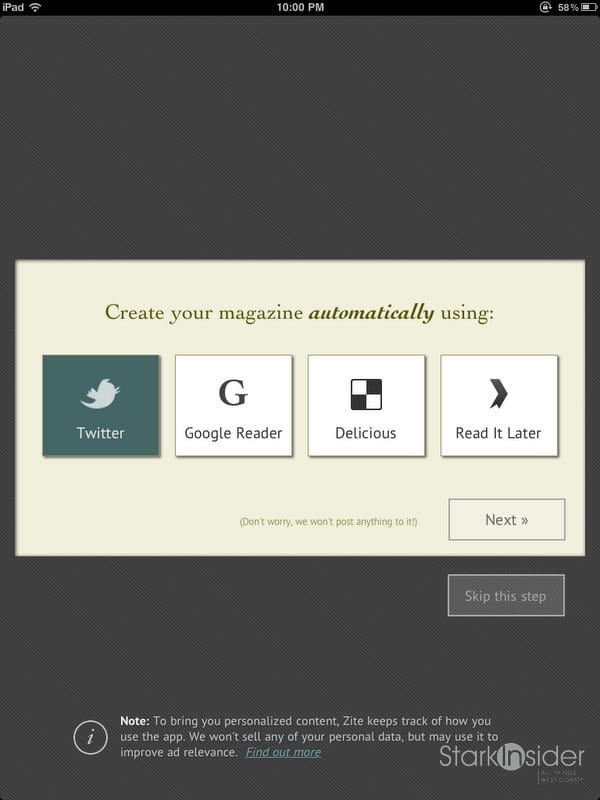Tap the battery icon in the status bar
The image size is (600, 800).
coord(587,7)
